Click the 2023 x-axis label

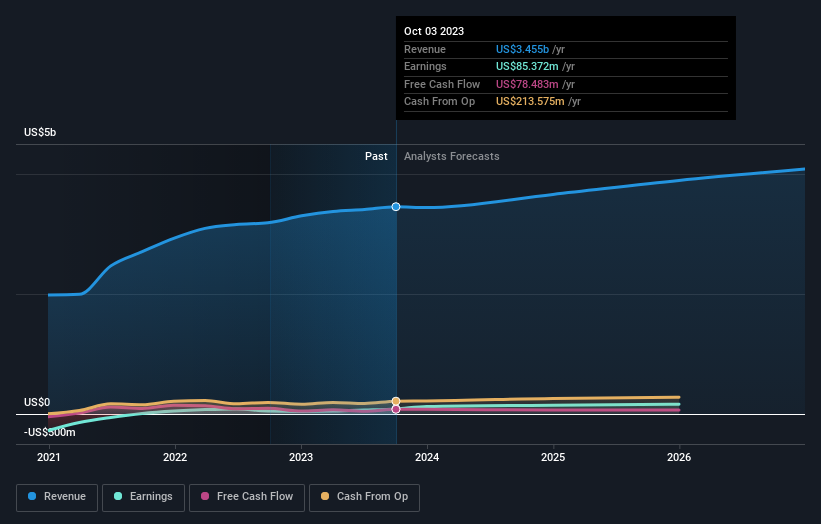pyautogui.click(x=301, y=457)
